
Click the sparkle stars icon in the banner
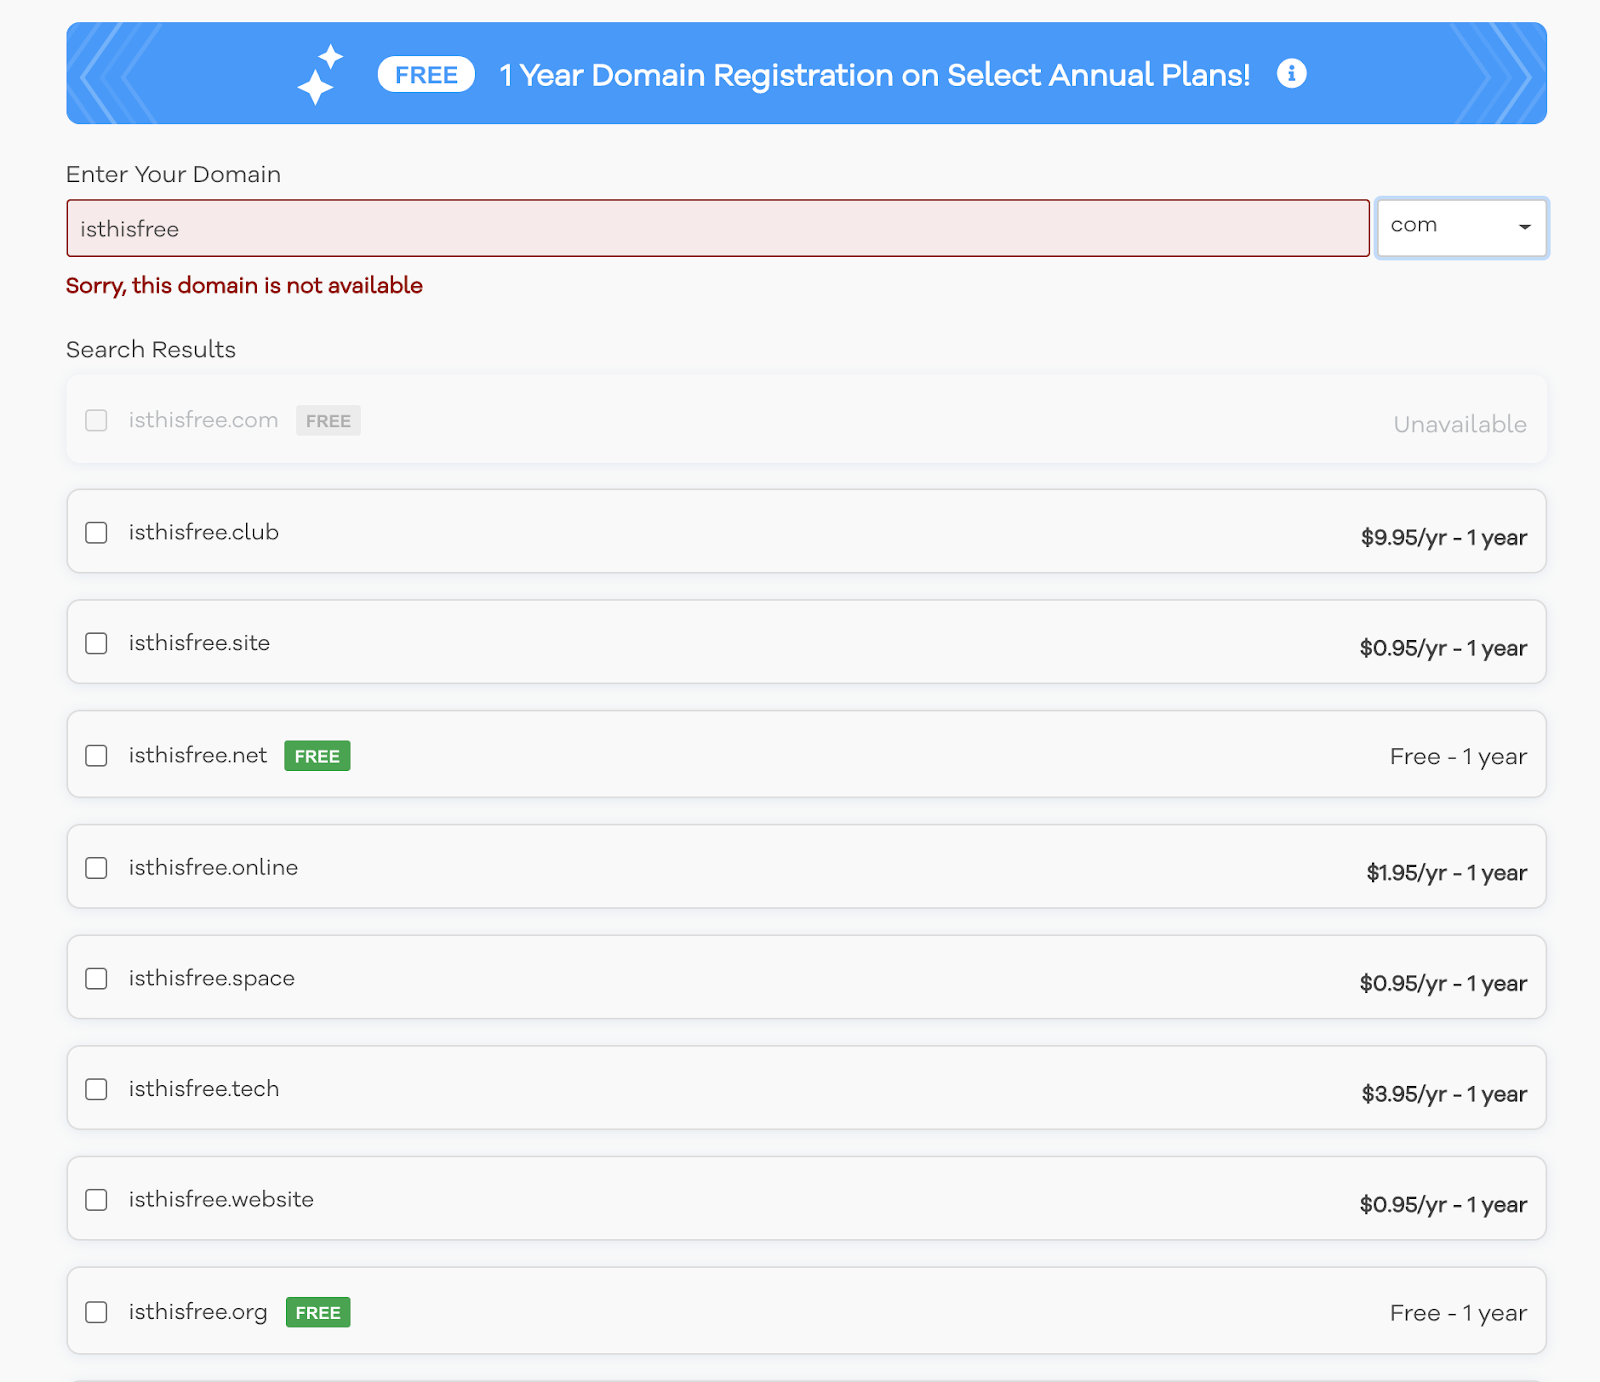pos(320,74)
